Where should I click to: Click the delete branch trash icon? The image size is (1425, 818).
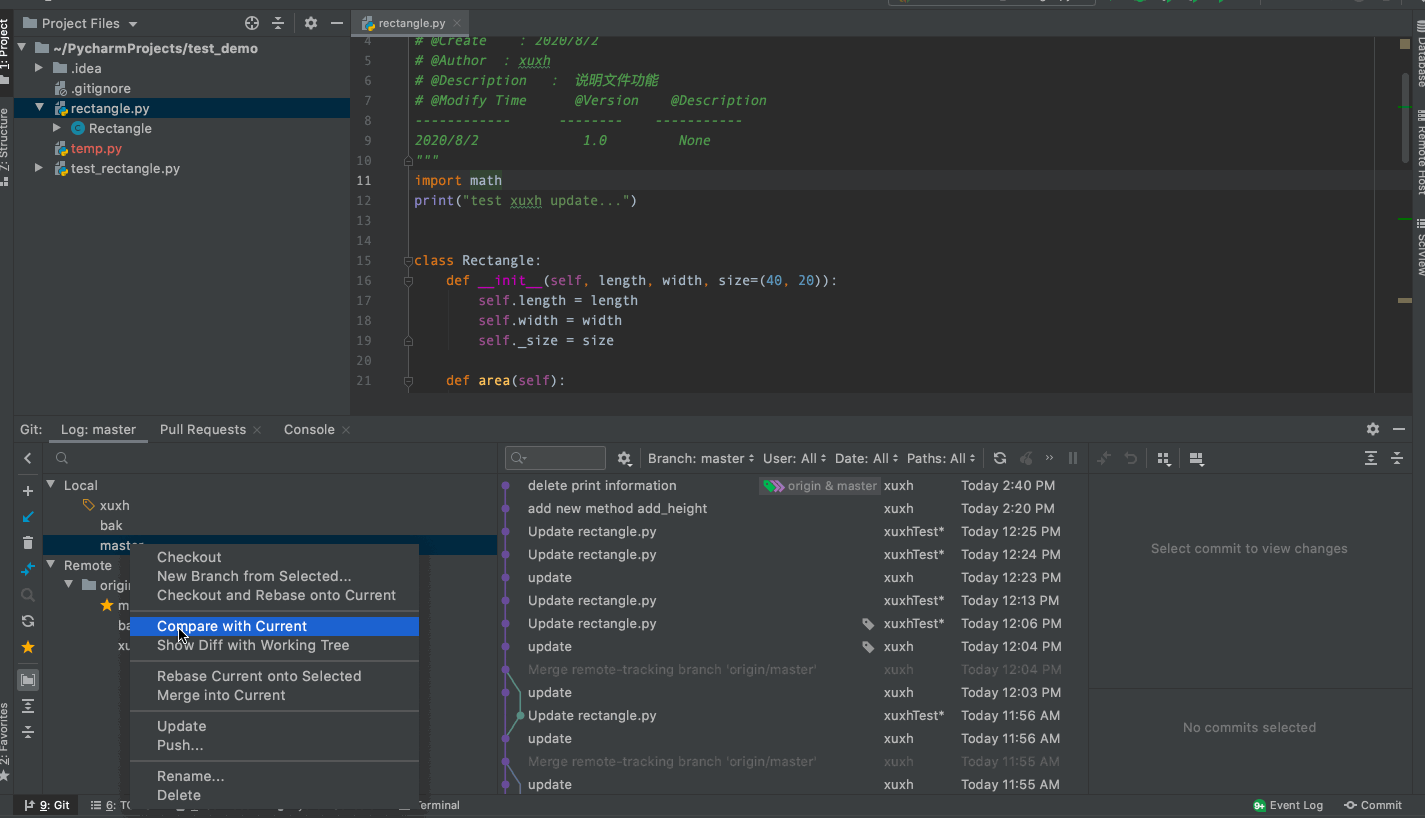28,543
